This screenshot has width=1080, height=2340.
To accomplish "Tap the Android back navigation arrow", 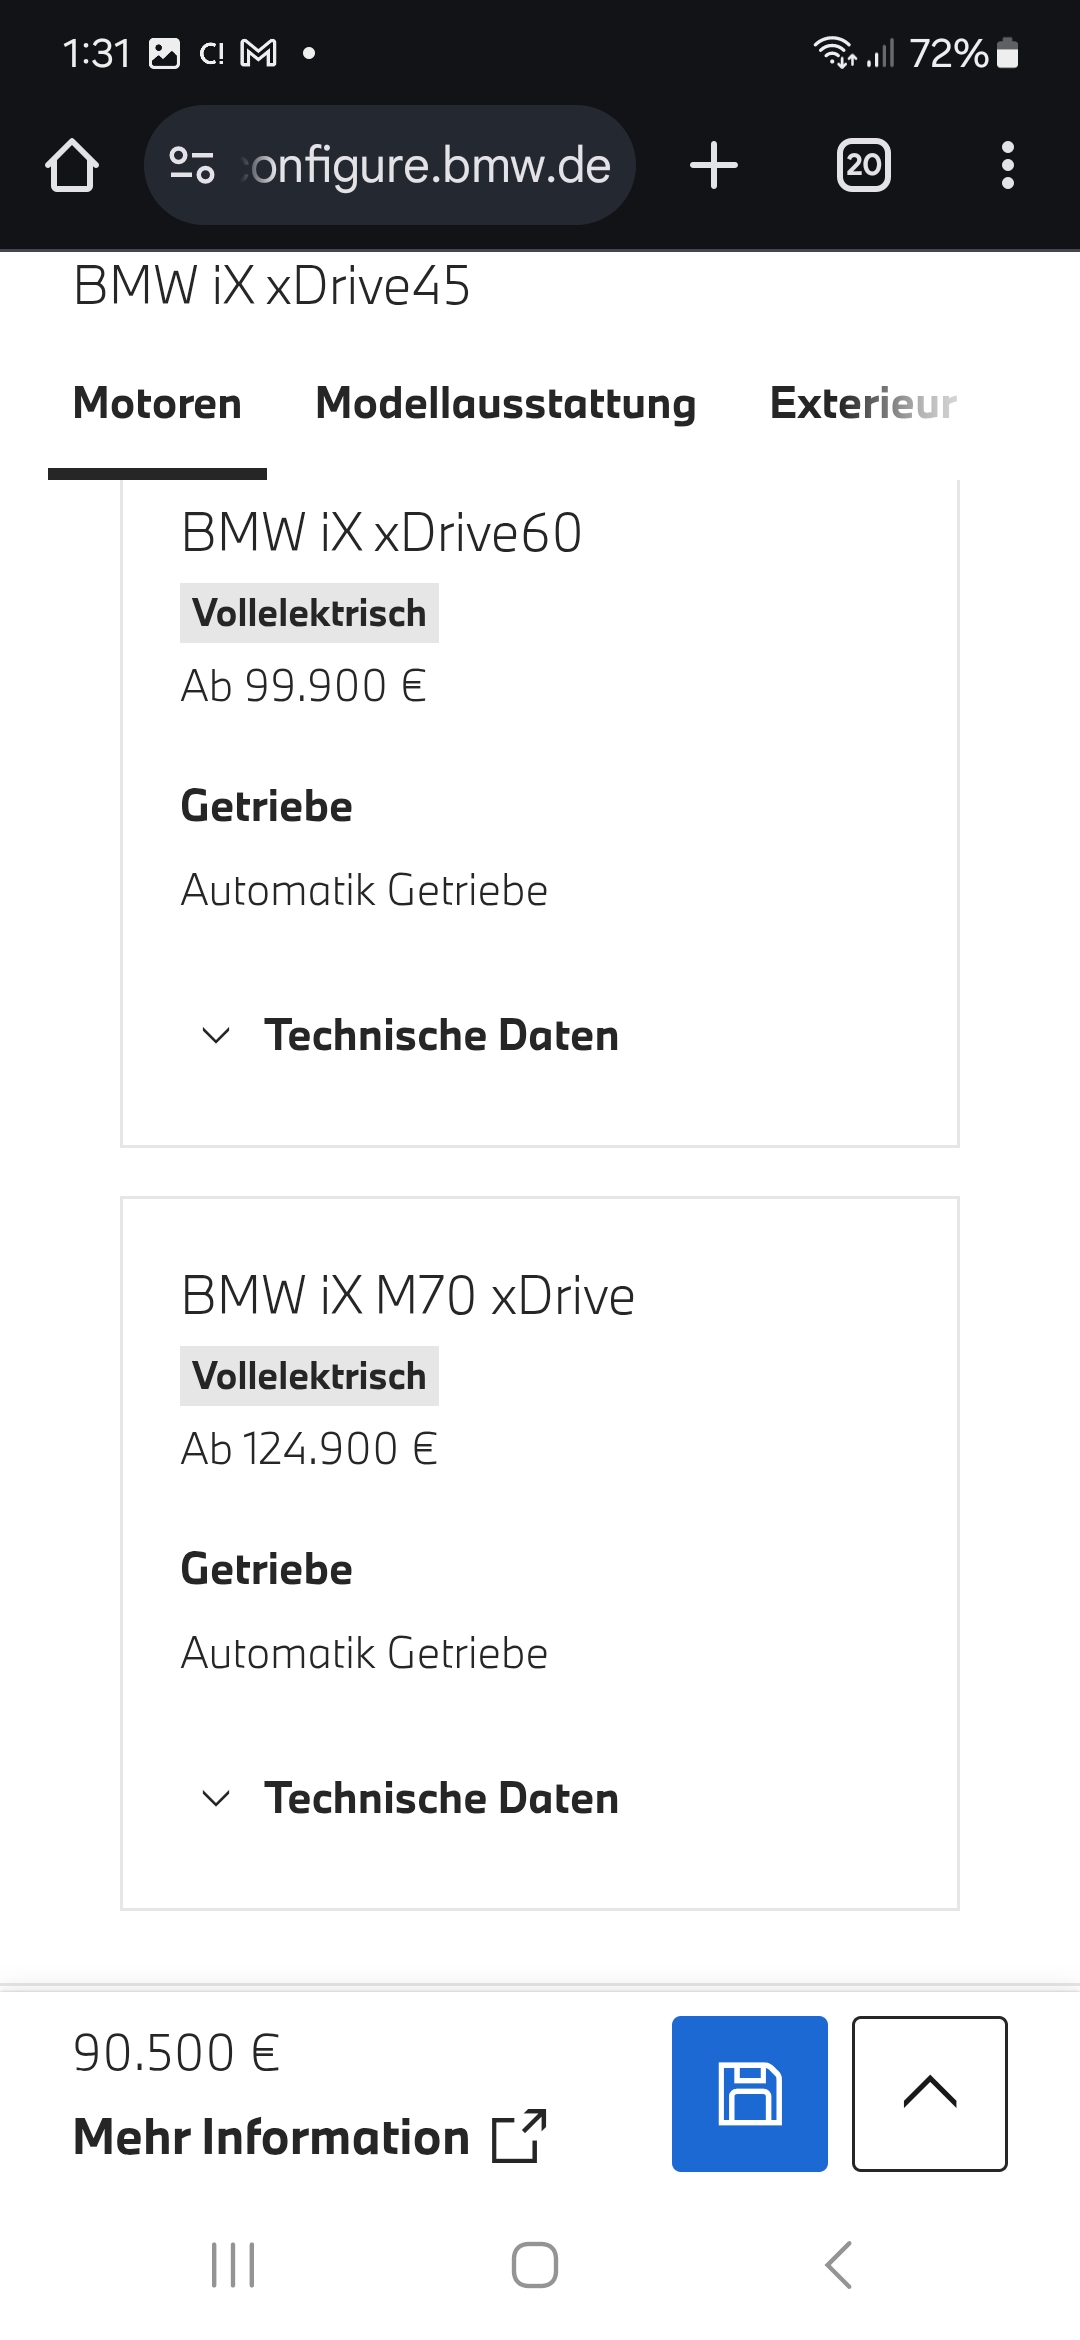I will click(x=839, y=2264).
